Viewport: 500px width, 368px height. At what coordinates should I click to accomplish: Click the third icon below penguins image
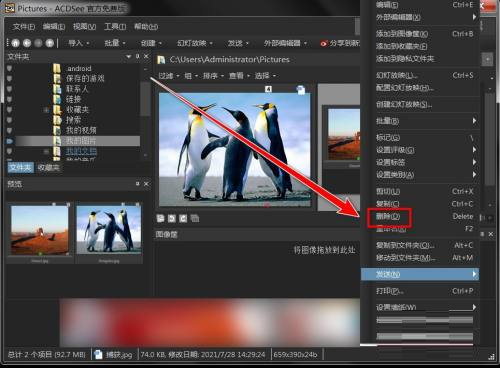coord(183,218)
